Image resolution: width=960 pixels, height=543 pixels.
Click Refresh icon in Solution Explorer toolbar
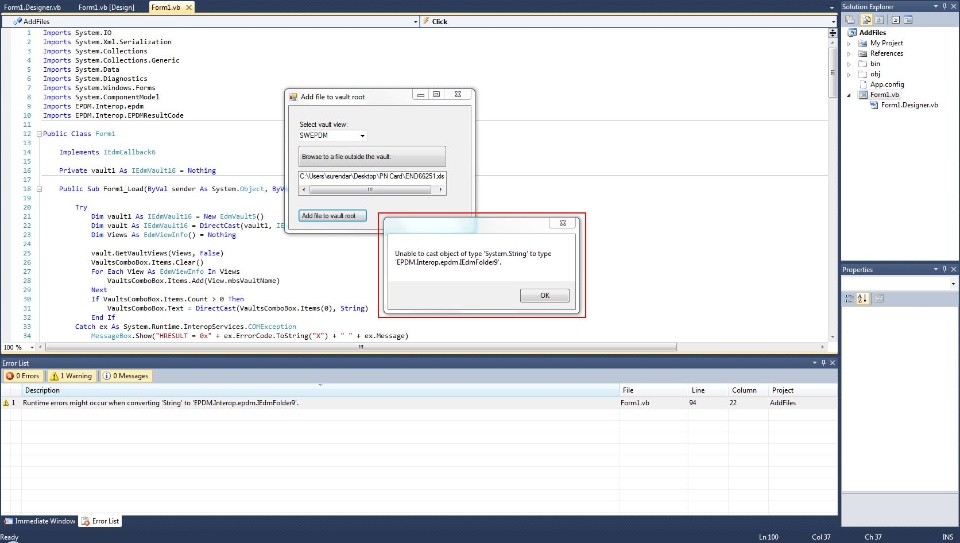pos(879,20)
